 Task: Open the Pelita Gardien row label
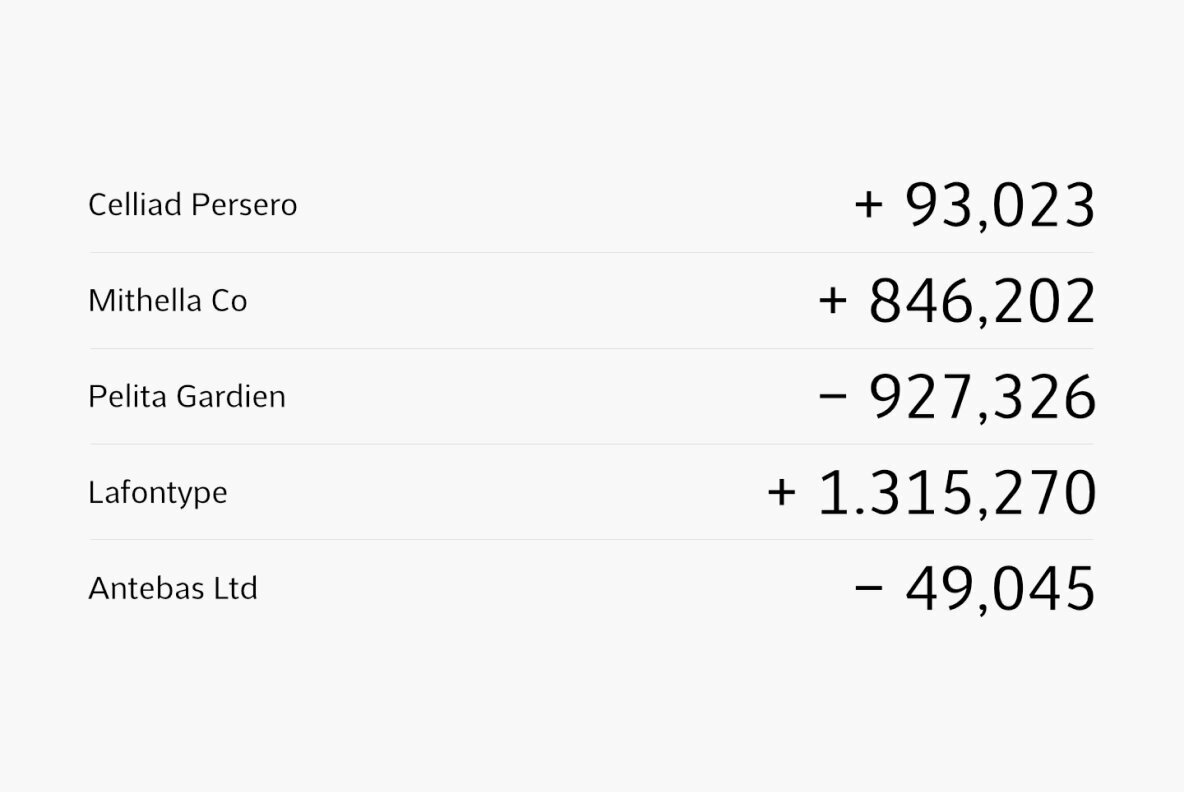(187, 397)
